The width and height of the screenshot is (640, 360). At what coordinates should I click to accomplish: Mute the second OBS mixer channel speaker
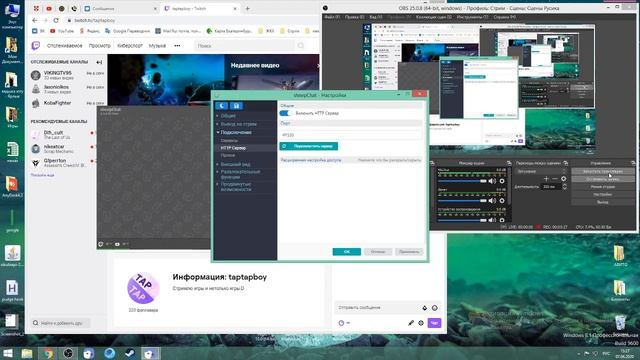click(492, 200)
